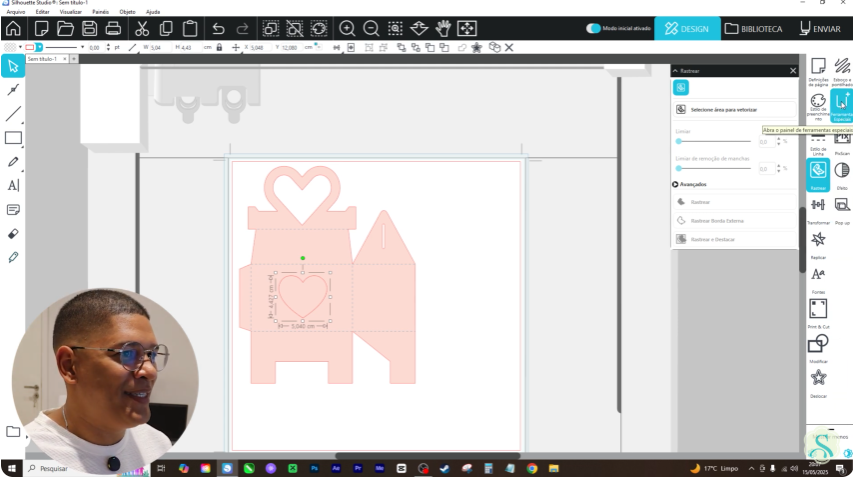Screen dimensions: 853x477
Task: Switch to the ENVIAR tab
Action: click(x=820, y=28)
